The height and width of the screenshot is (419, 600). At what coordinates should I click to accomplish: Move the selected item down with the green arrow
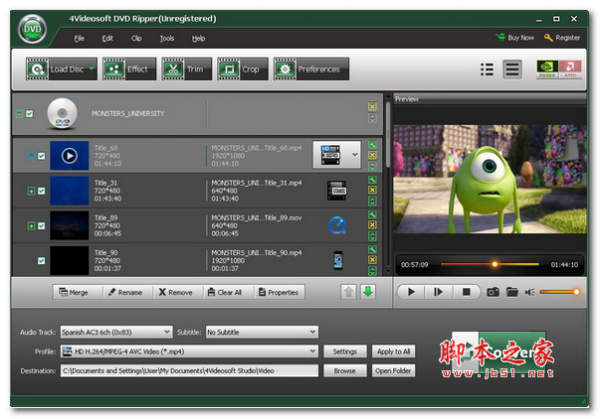pyautogui.click(x=367, y=292)
